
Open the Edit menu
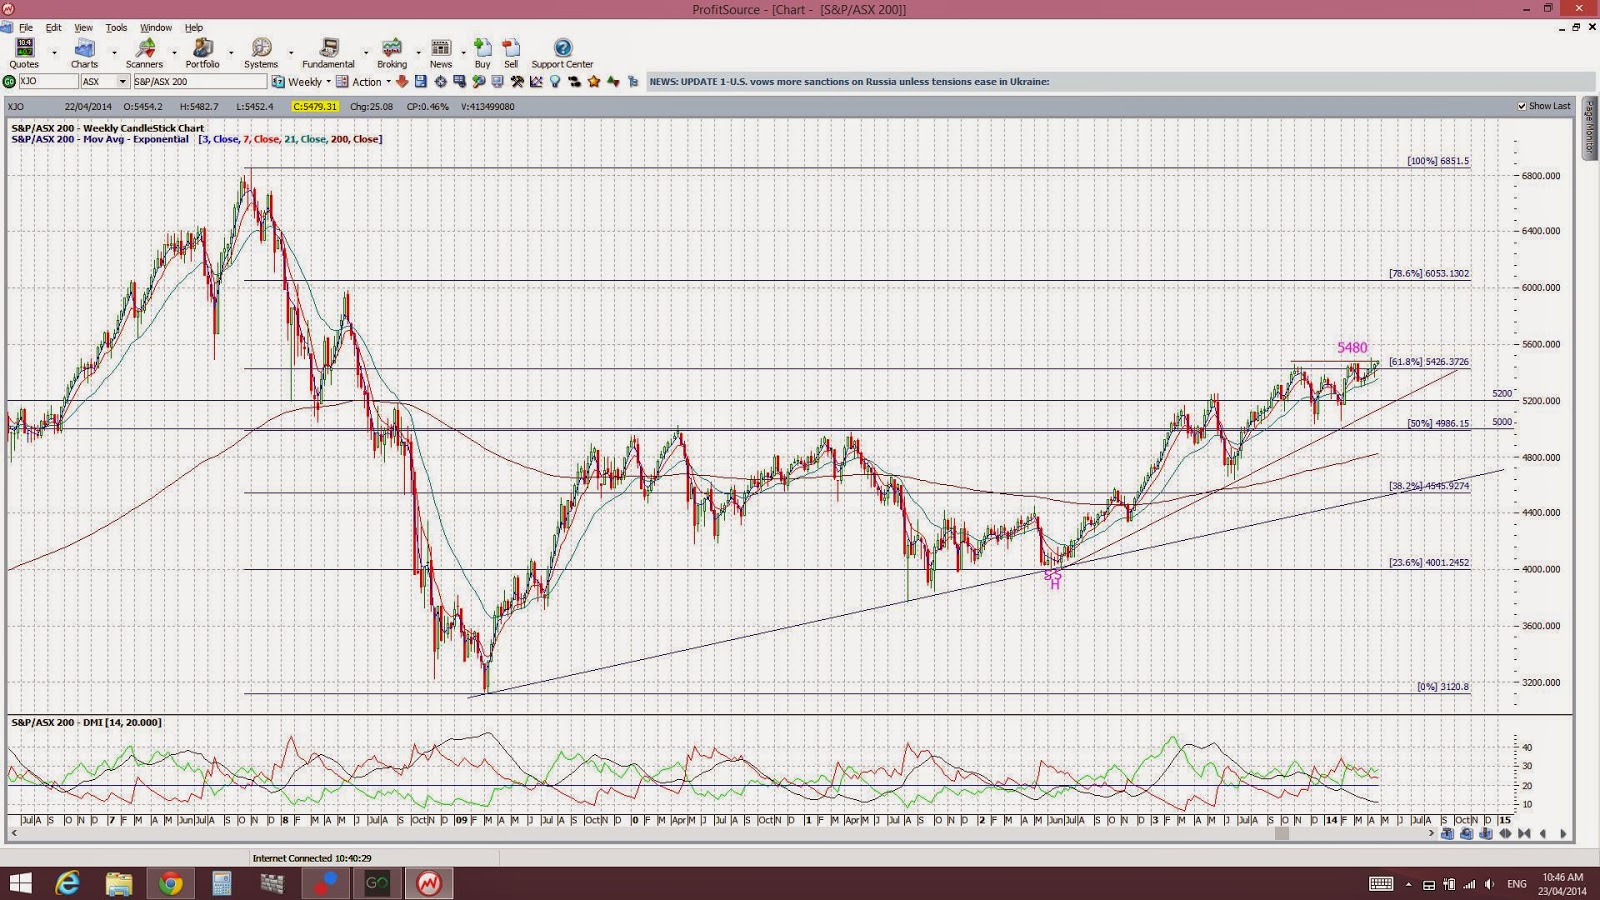[x=53, y=27]
